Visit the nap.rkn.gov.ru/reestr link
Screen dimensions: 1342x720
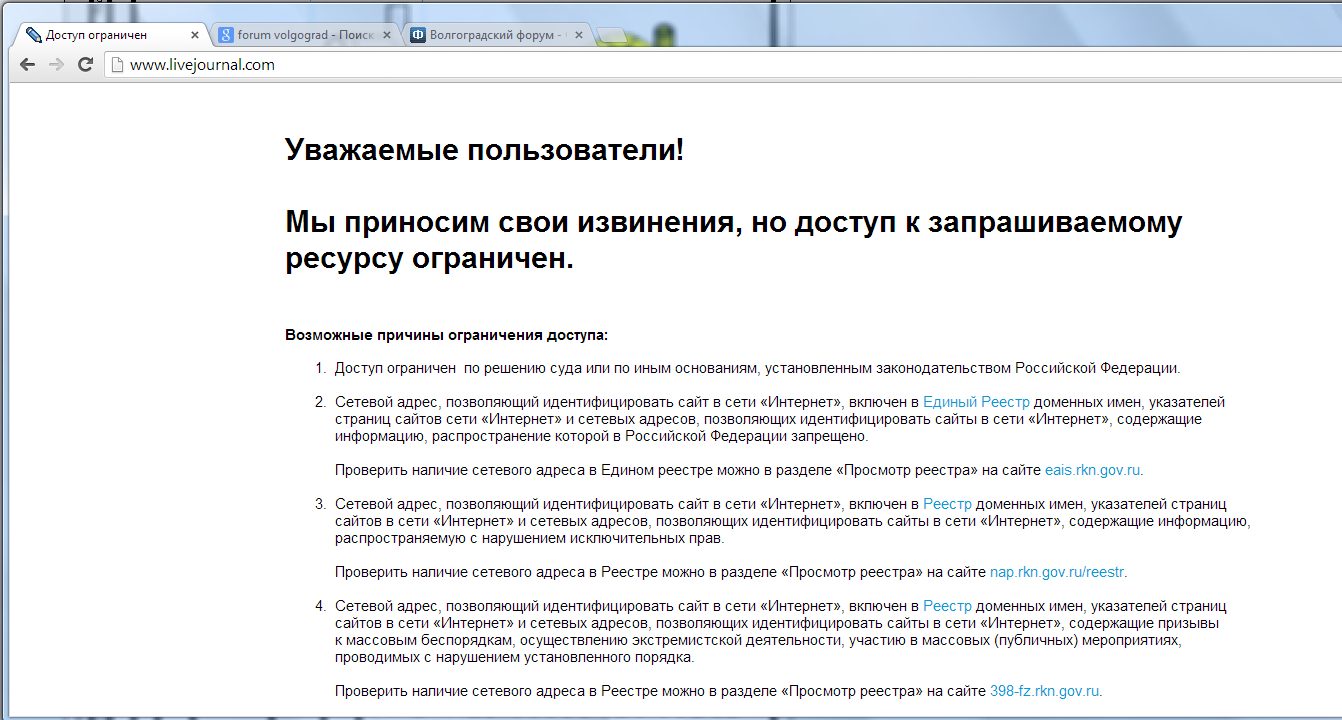click(1057, 572)
